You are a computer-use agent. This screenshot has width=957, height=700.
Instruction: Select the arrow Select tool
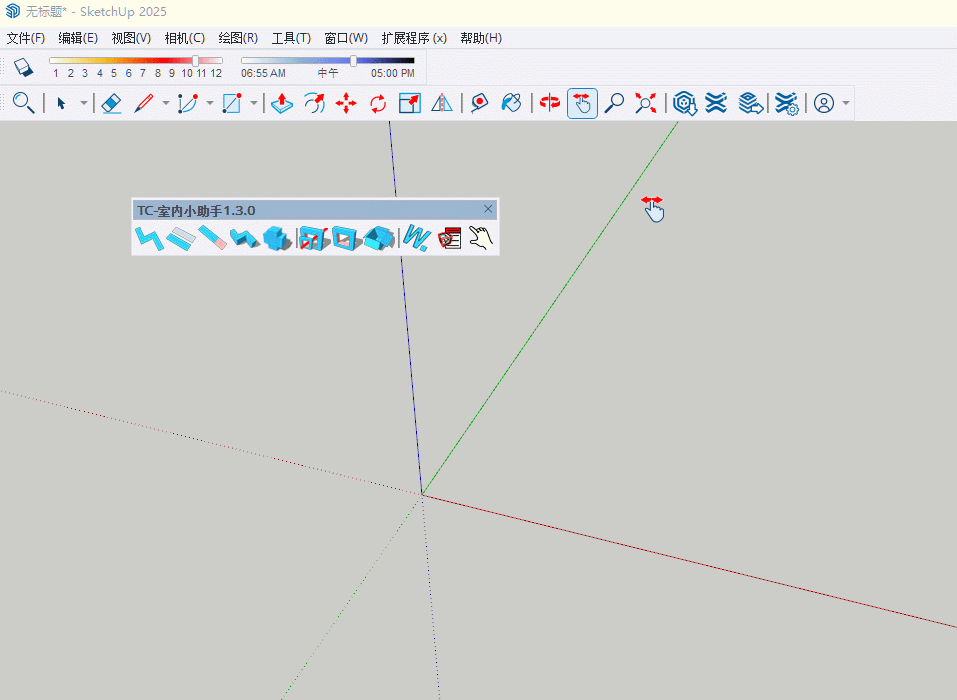(x=61, y=103)
